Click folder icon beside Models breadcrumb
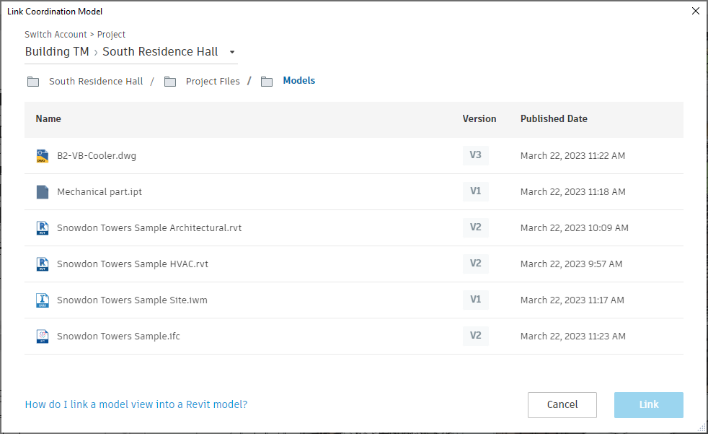 tap(267, 81)
